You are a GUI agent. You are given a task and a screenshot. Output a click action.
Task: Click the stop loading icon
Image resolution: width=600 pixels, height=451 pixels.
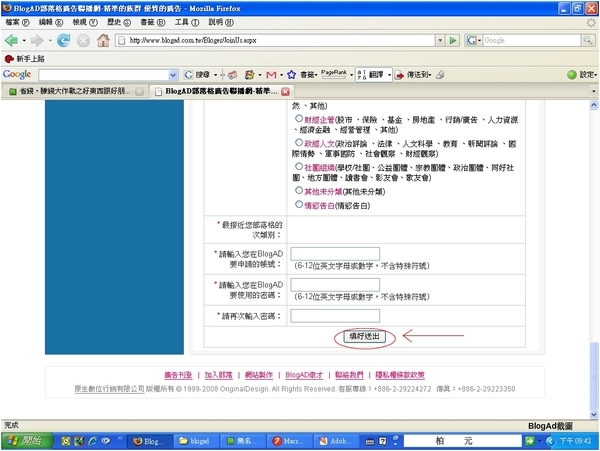click(x=83, y=40)
